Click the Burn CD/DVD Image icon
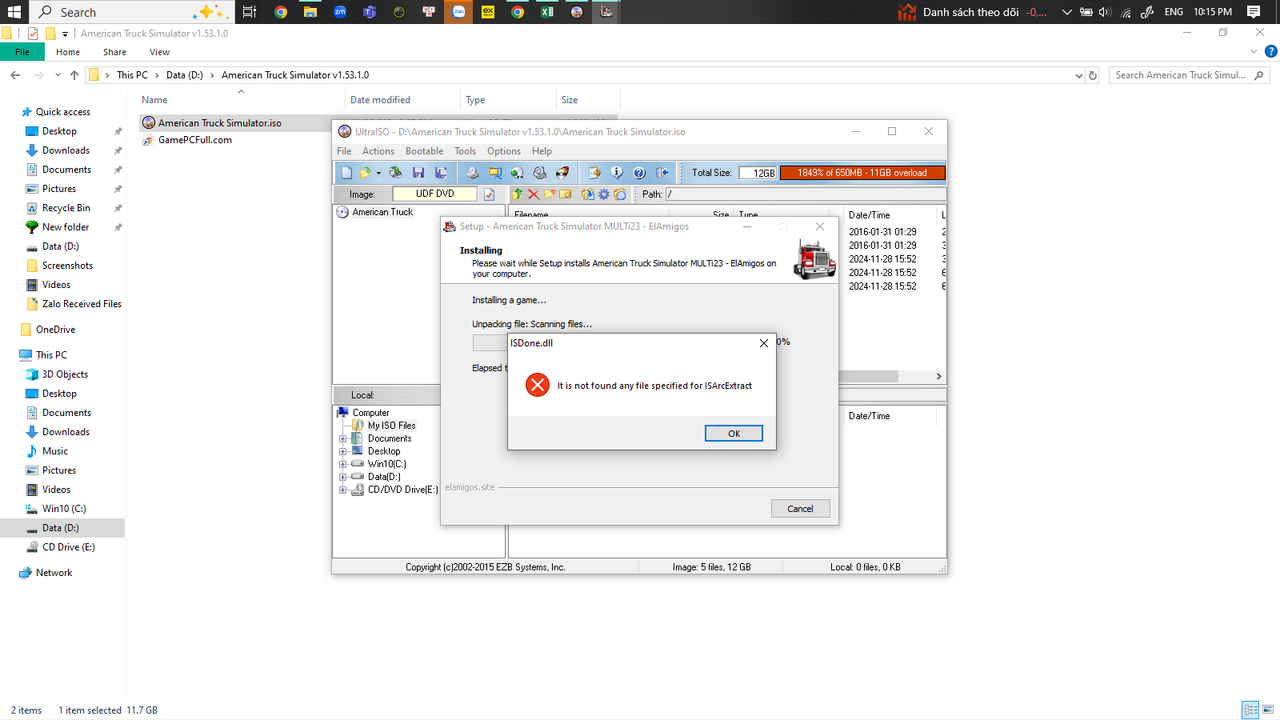This screenshot has width=1280, height=720. click(x=562, y=173)
